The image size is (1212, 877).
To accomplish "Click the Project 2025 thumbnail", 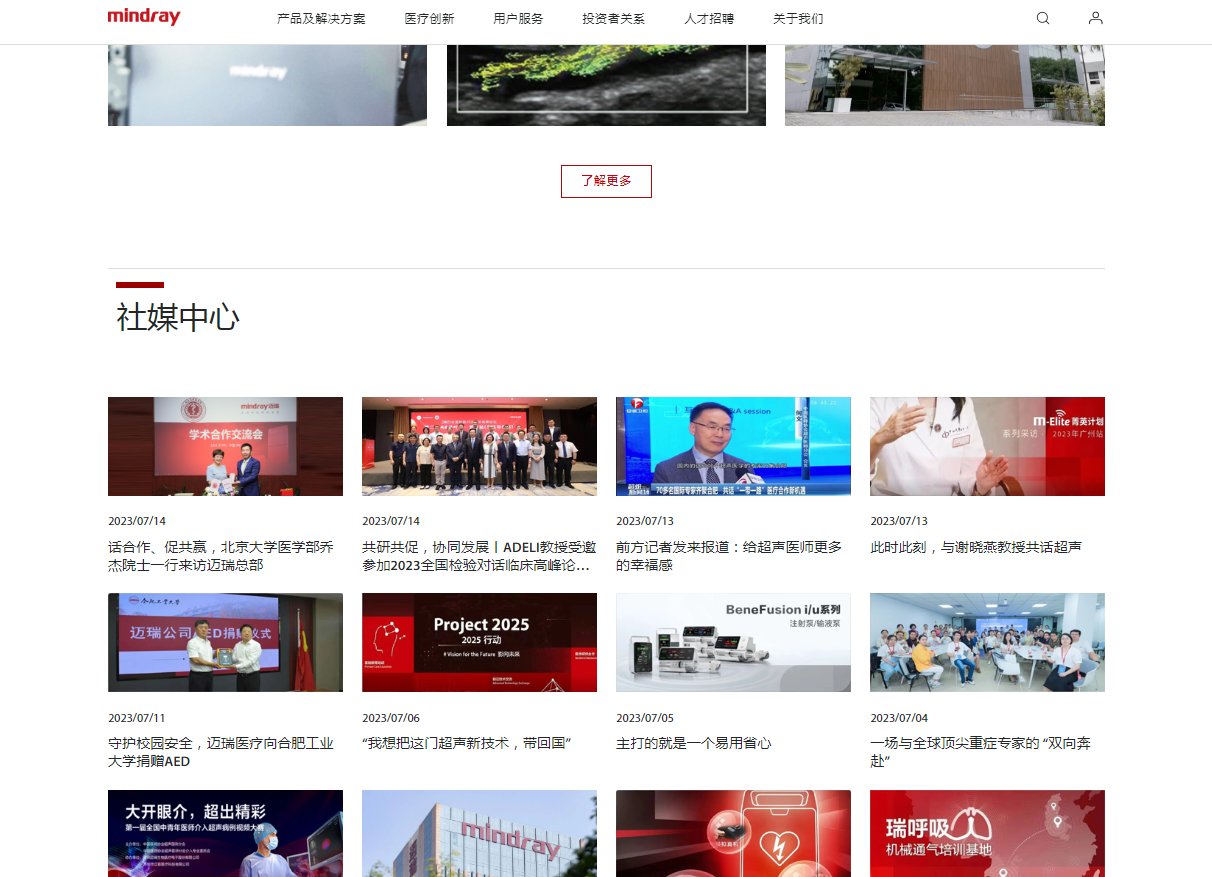I will 479,642.
